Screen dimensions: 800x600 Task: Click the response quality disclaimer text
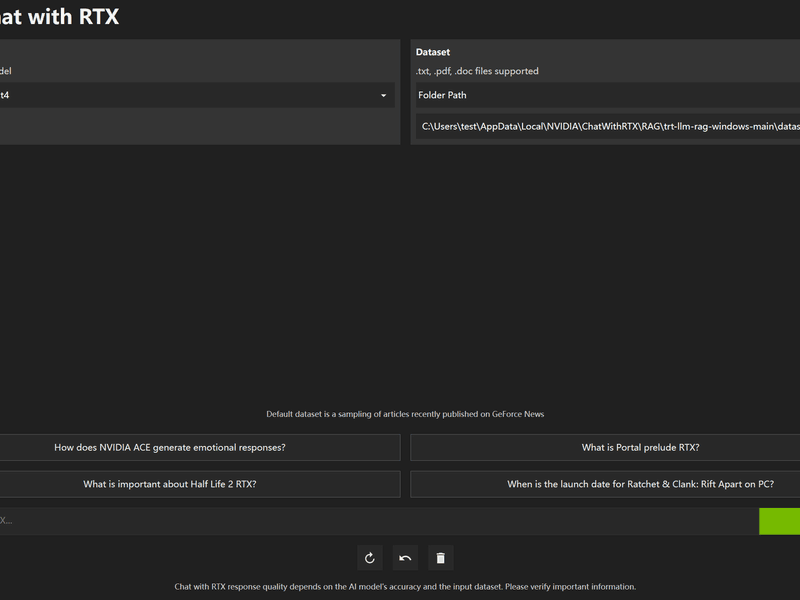(x=405, y=587)
